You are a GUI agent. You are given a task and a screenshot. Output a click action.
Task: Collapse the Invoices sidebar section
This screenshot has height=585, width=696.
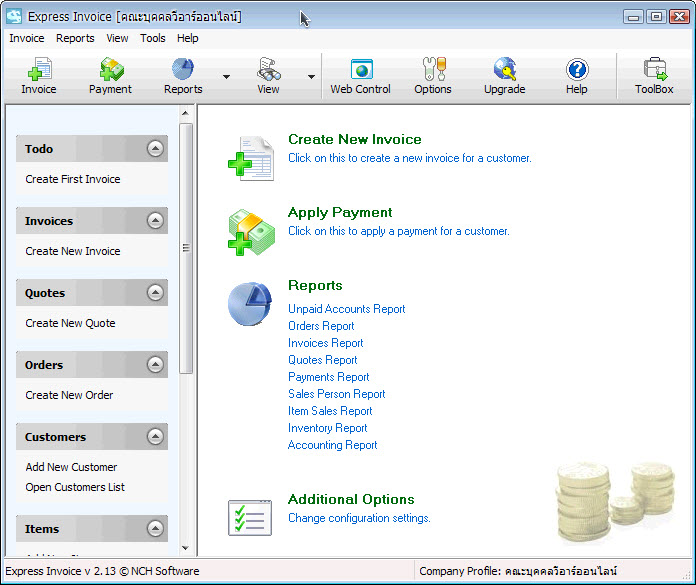pyautogui.click(x=155, y=220)
